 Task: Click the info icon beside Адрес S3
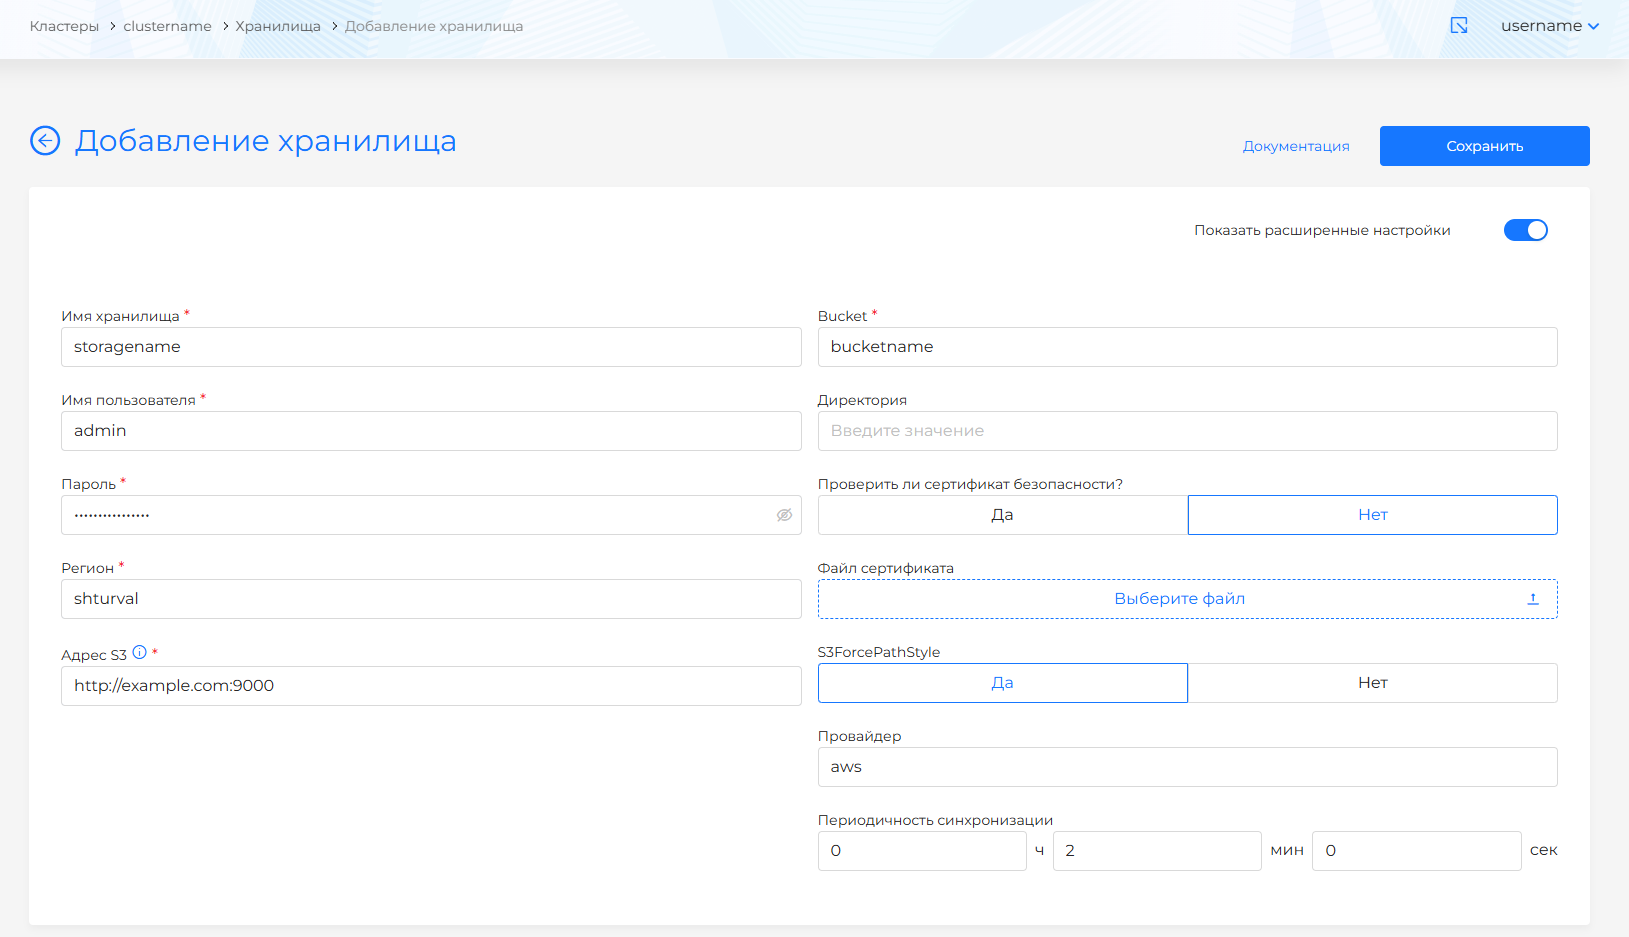(x=140, y=652)
